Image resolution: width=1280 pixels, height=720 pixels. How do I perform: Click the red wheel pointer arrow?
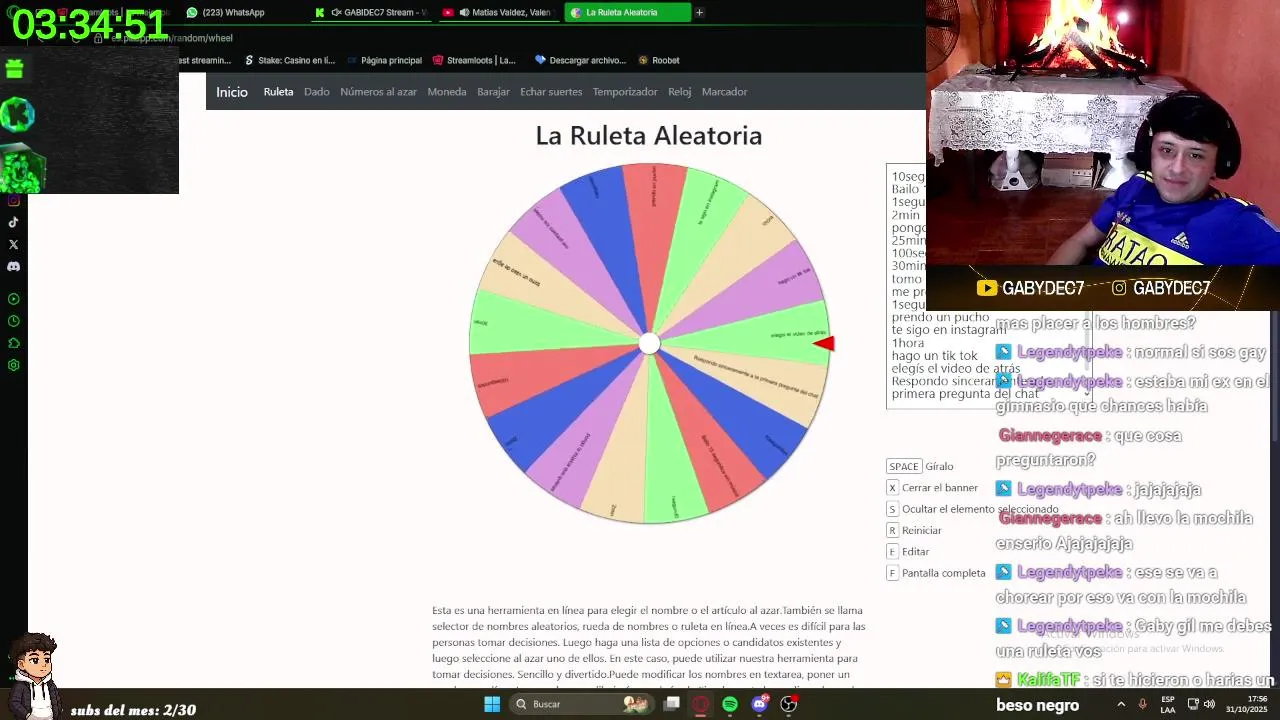click(x=823, y=344)
